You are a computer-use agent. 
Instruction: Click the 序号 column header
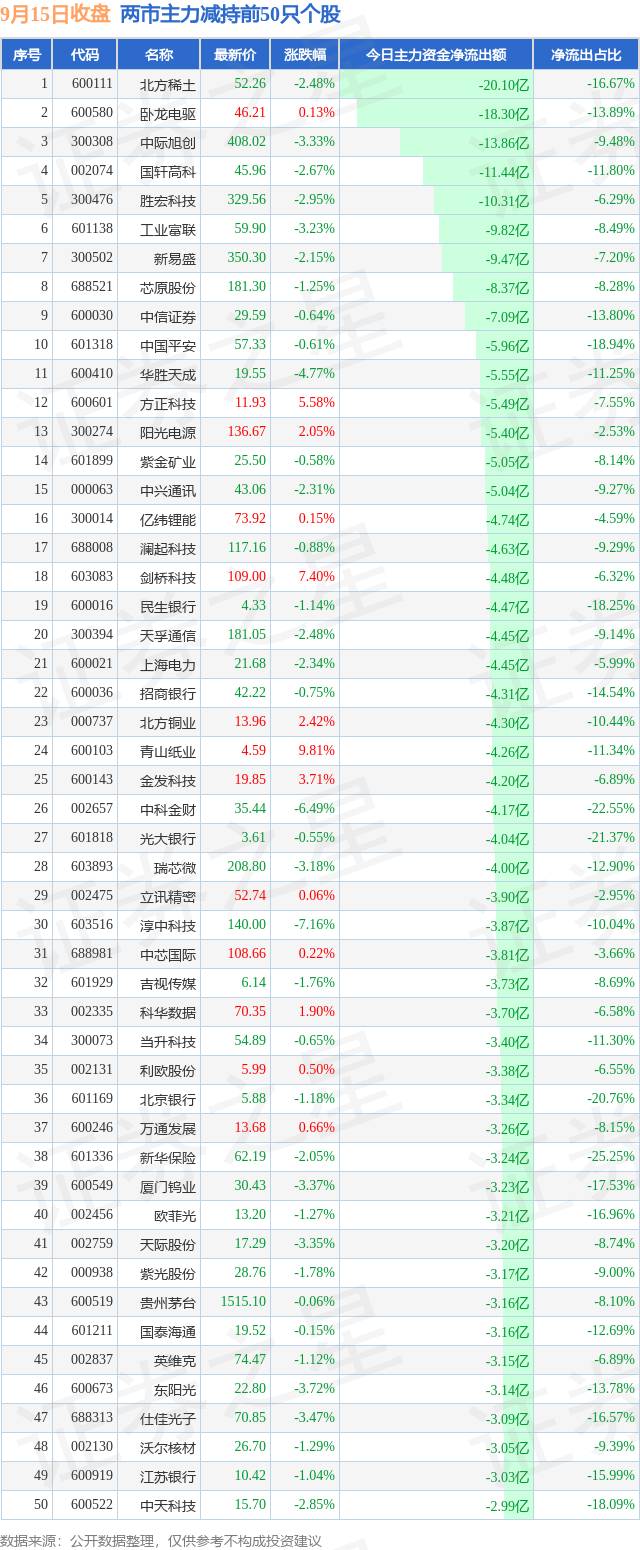pos(27,55)
